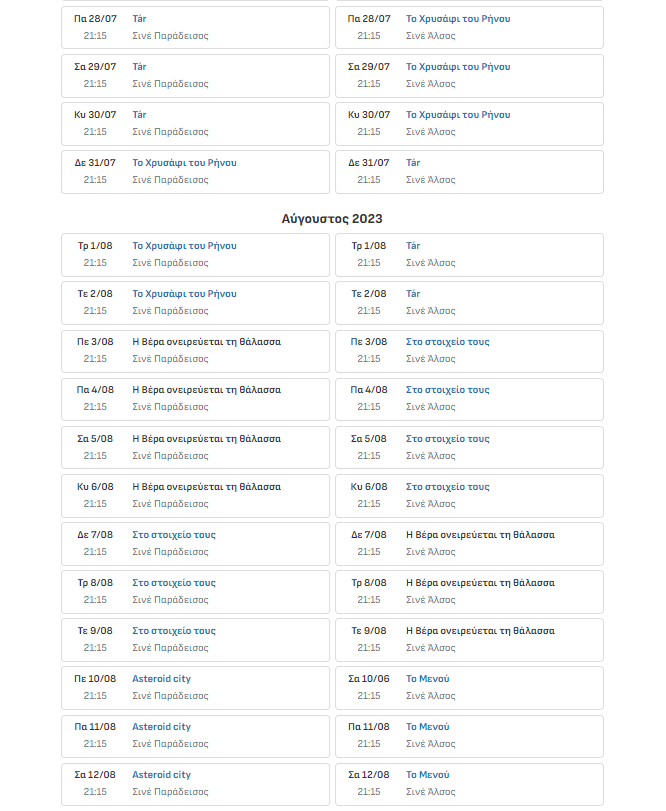Open Asteroid city screening on Πα 11/08
Image resolution: width=666 pixels, height=811 pixels.
[161, 727]
